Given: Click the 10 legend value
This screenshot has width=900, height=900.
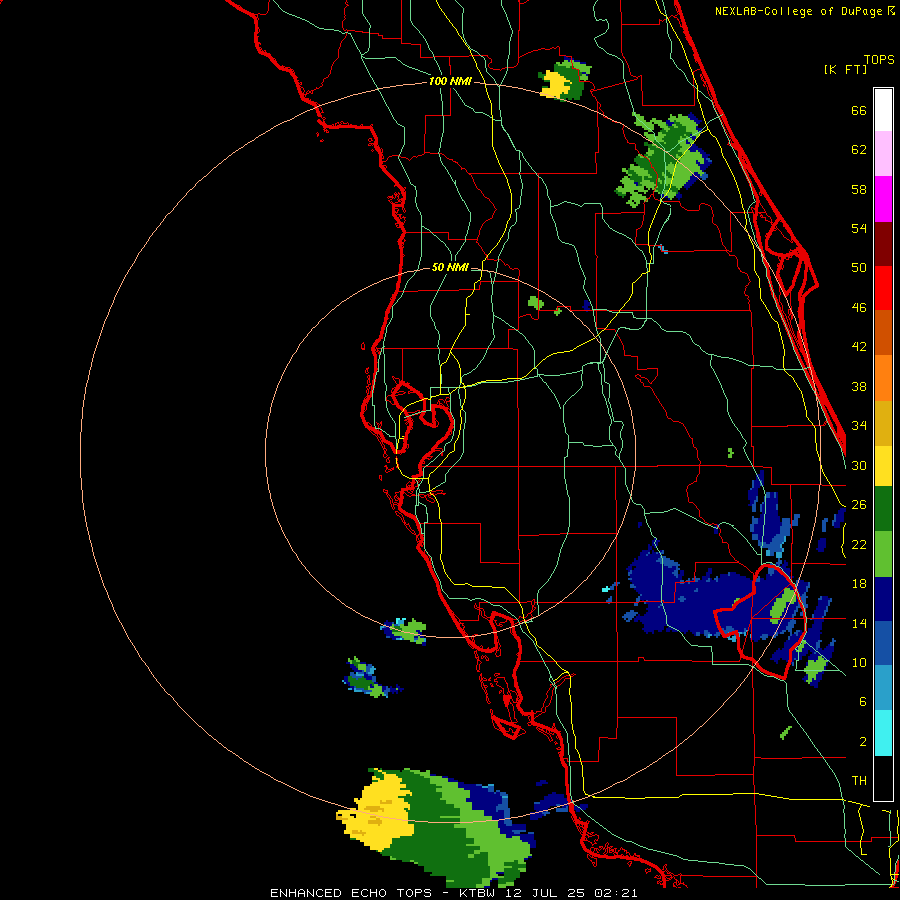Looking at the screenshot, I should click(859, 662).
